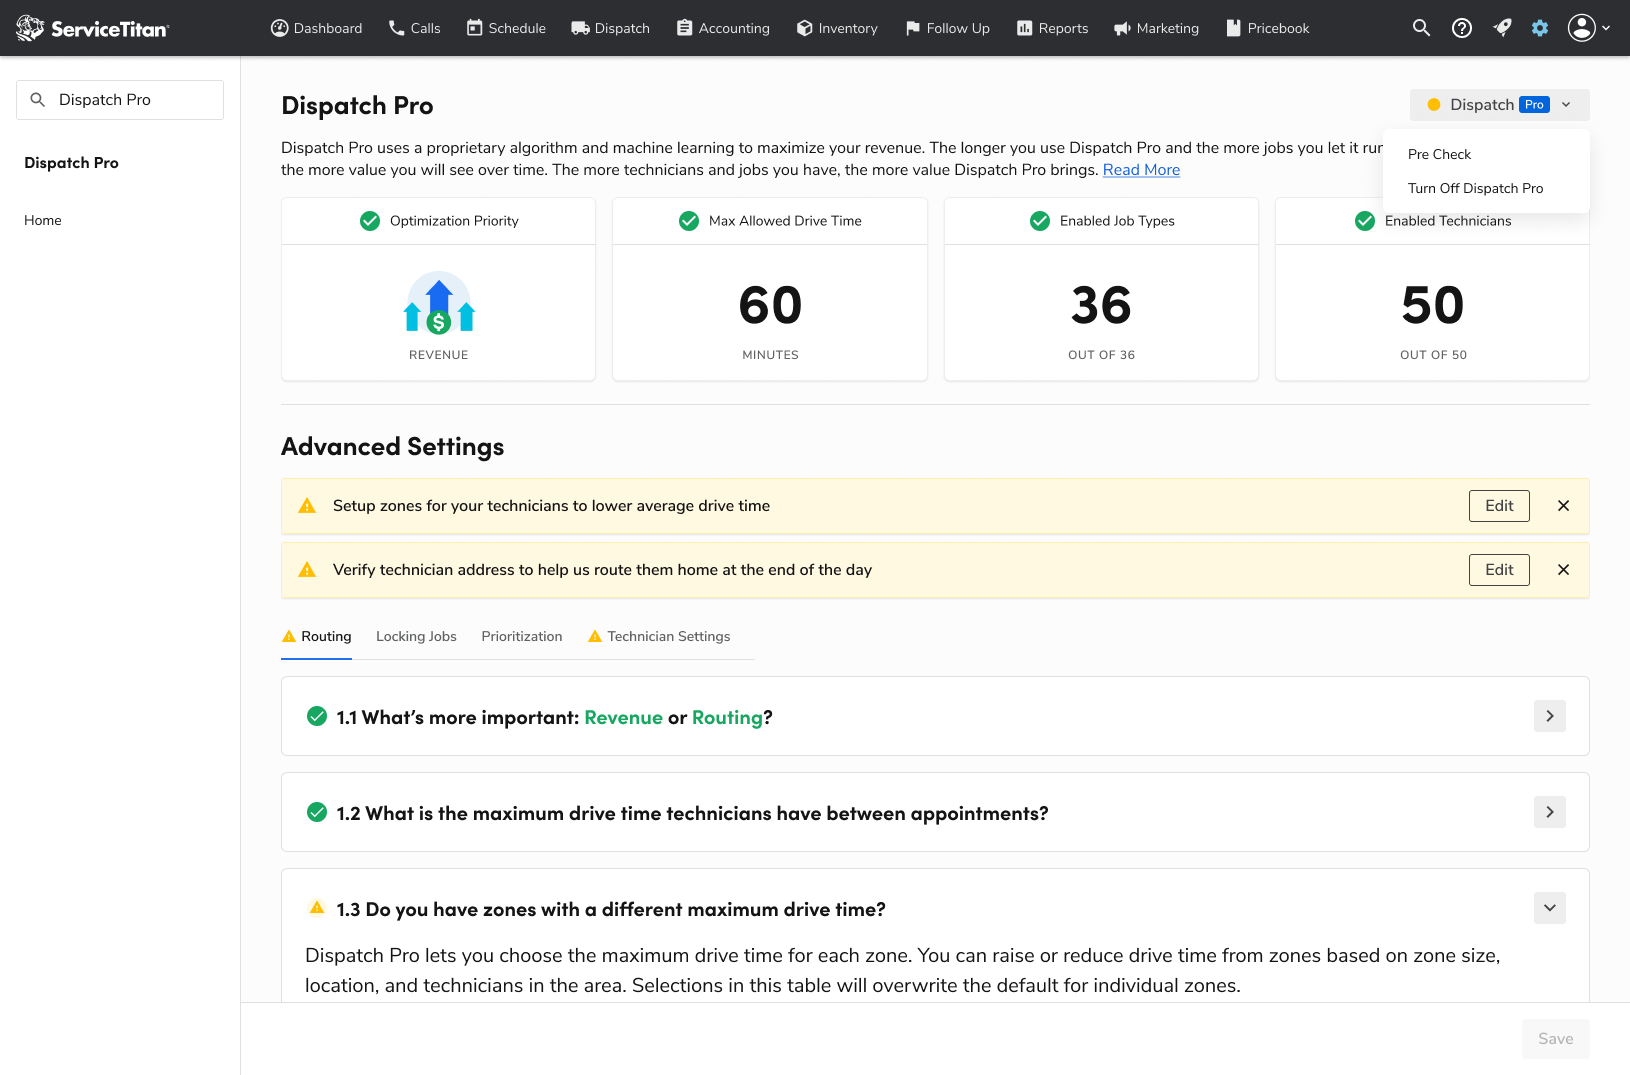Click the revenue arrows dollar illustration
Image resolution: width=1630 pixels, height=1075 pixels.
coord(439,303)
